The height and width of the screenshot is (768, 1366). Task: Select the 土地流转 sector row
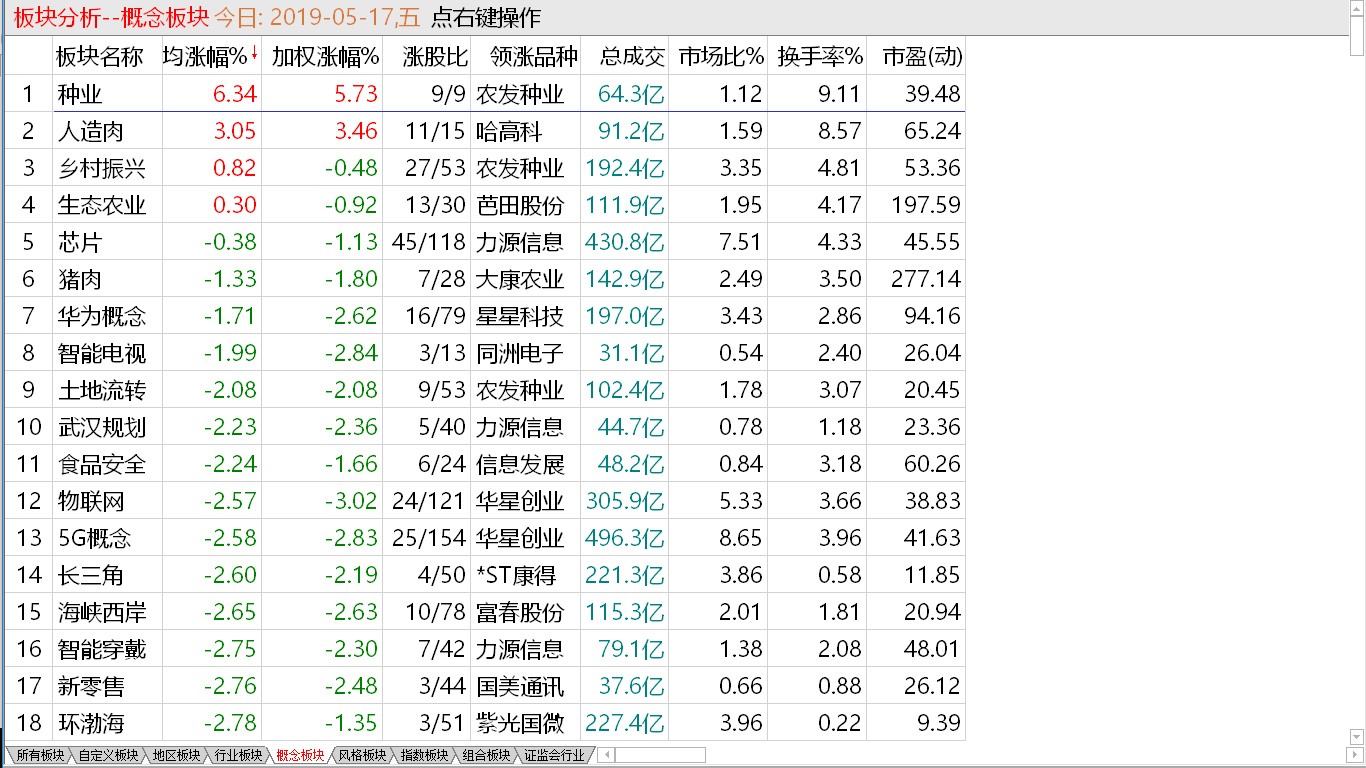[x=485, y=390]
